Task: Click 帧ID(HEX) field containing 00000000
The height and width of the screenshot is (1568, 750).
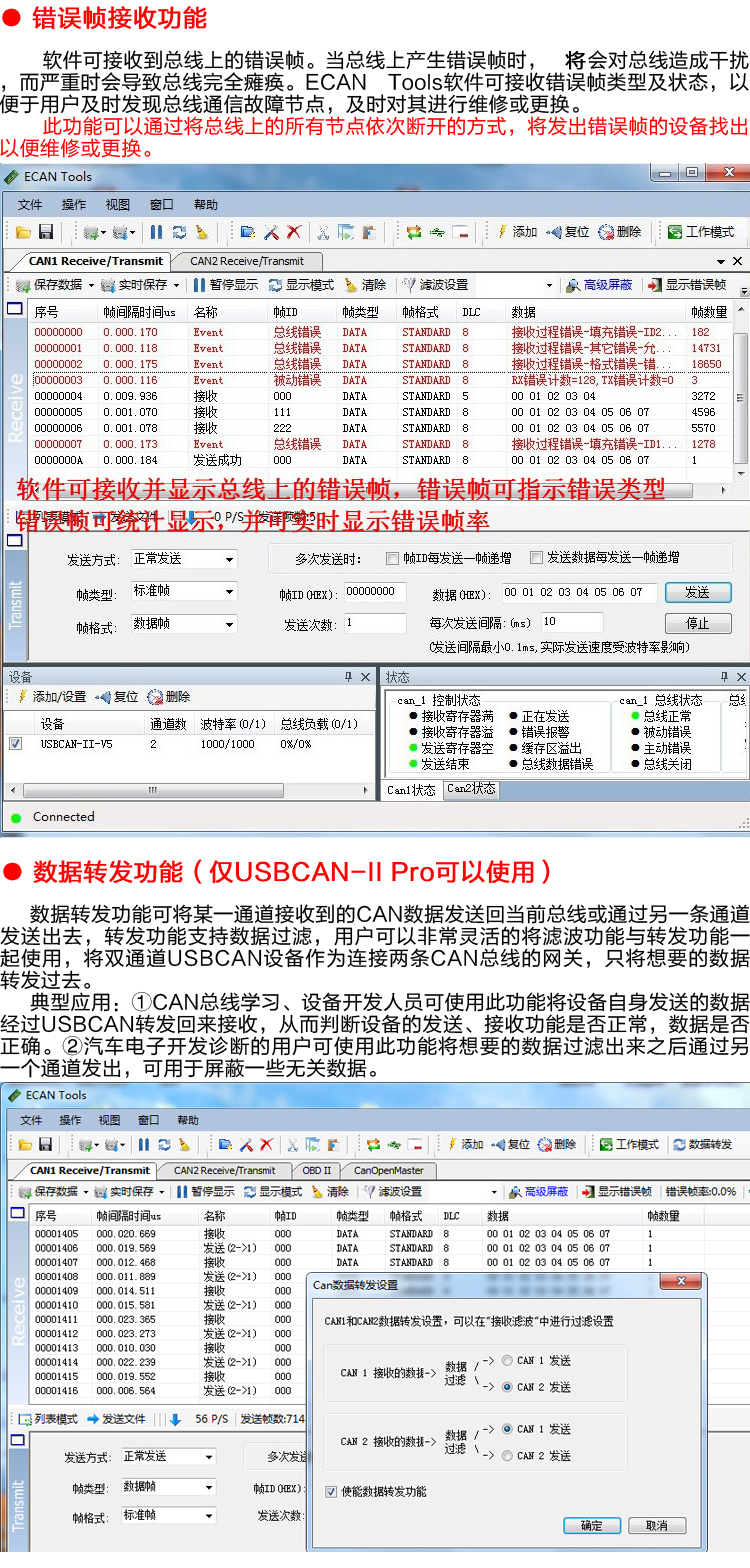Action: coord(375,592)
